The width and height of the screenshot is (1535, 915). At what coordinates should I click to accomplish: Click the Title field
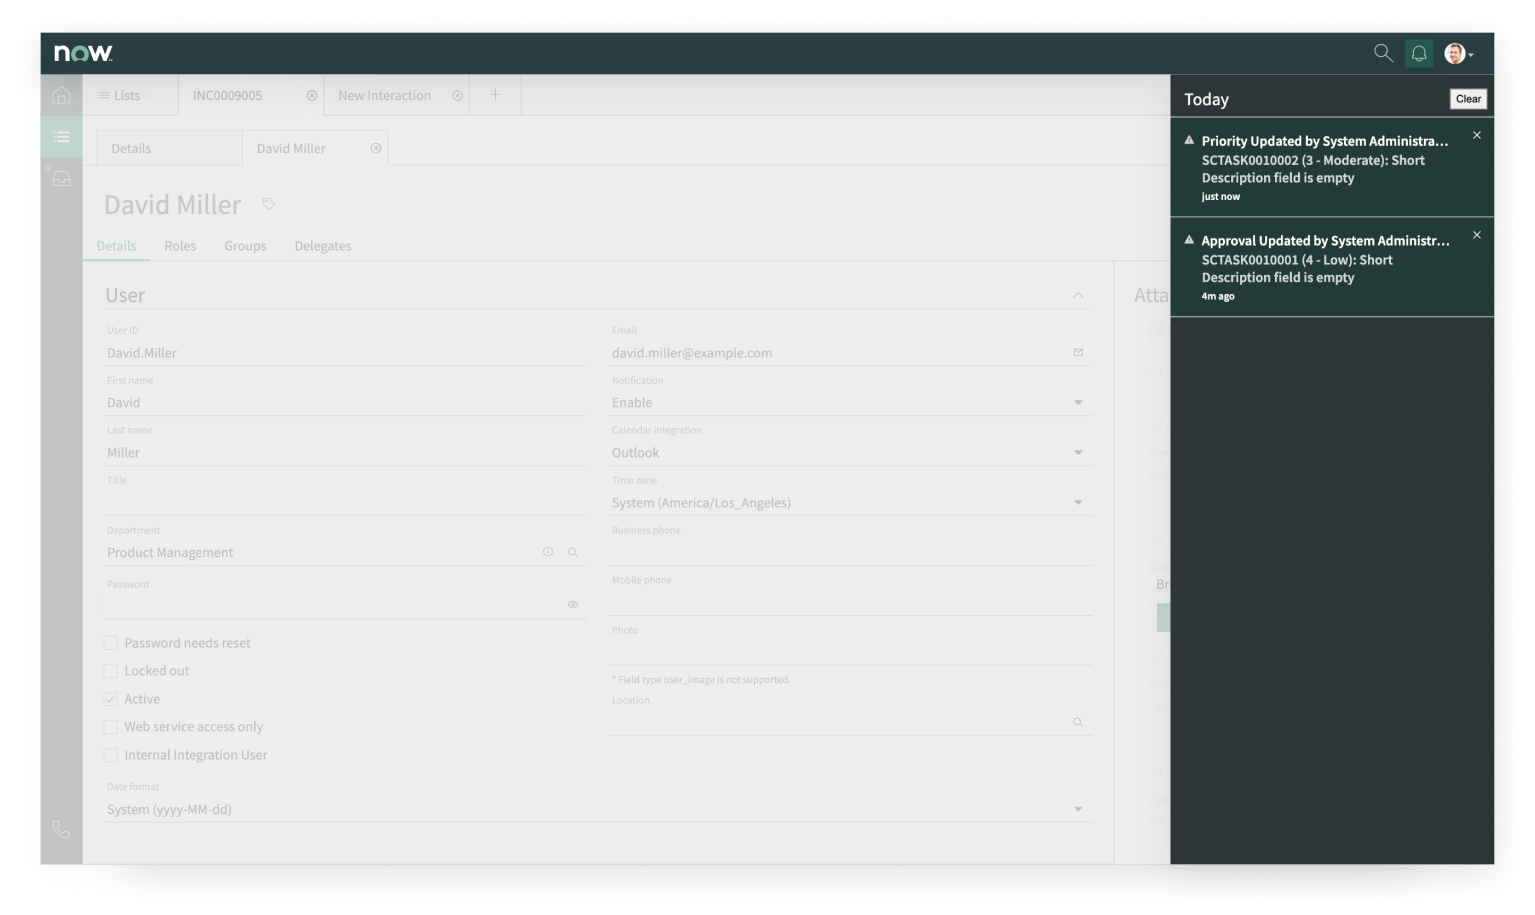click(x=346, y=503)
